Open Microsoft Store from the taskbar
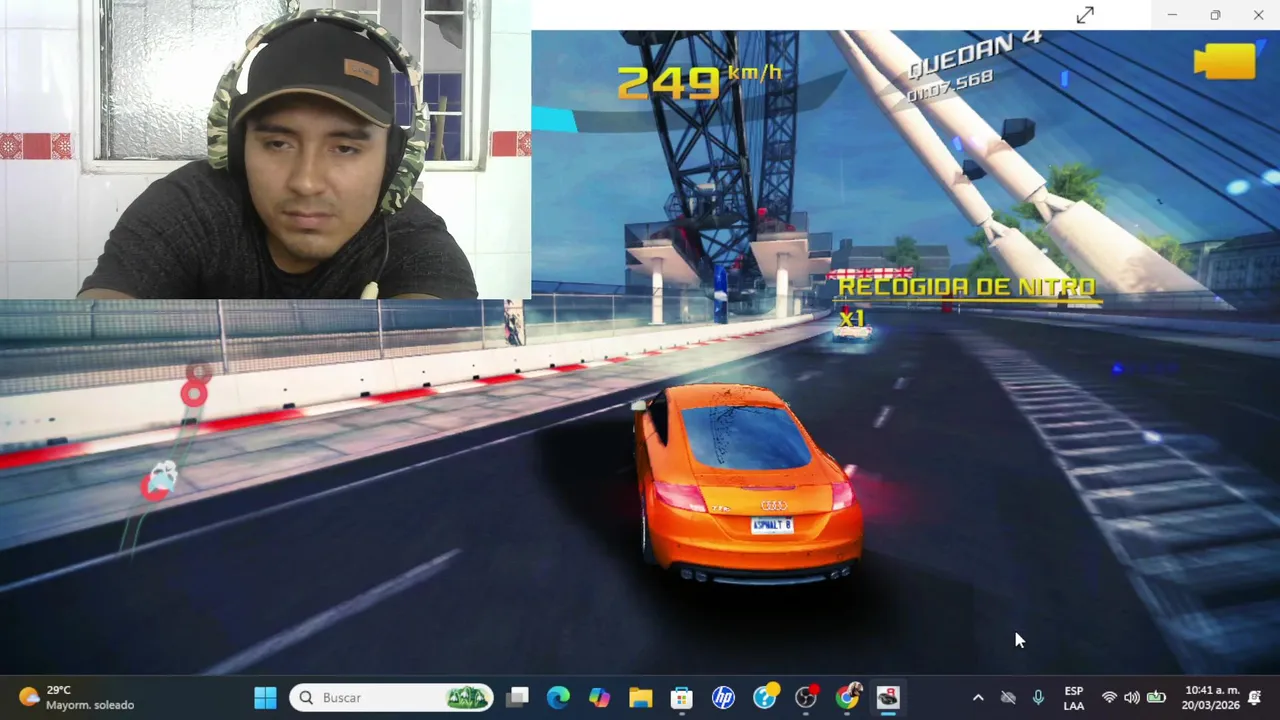 [x=682, y=697]
